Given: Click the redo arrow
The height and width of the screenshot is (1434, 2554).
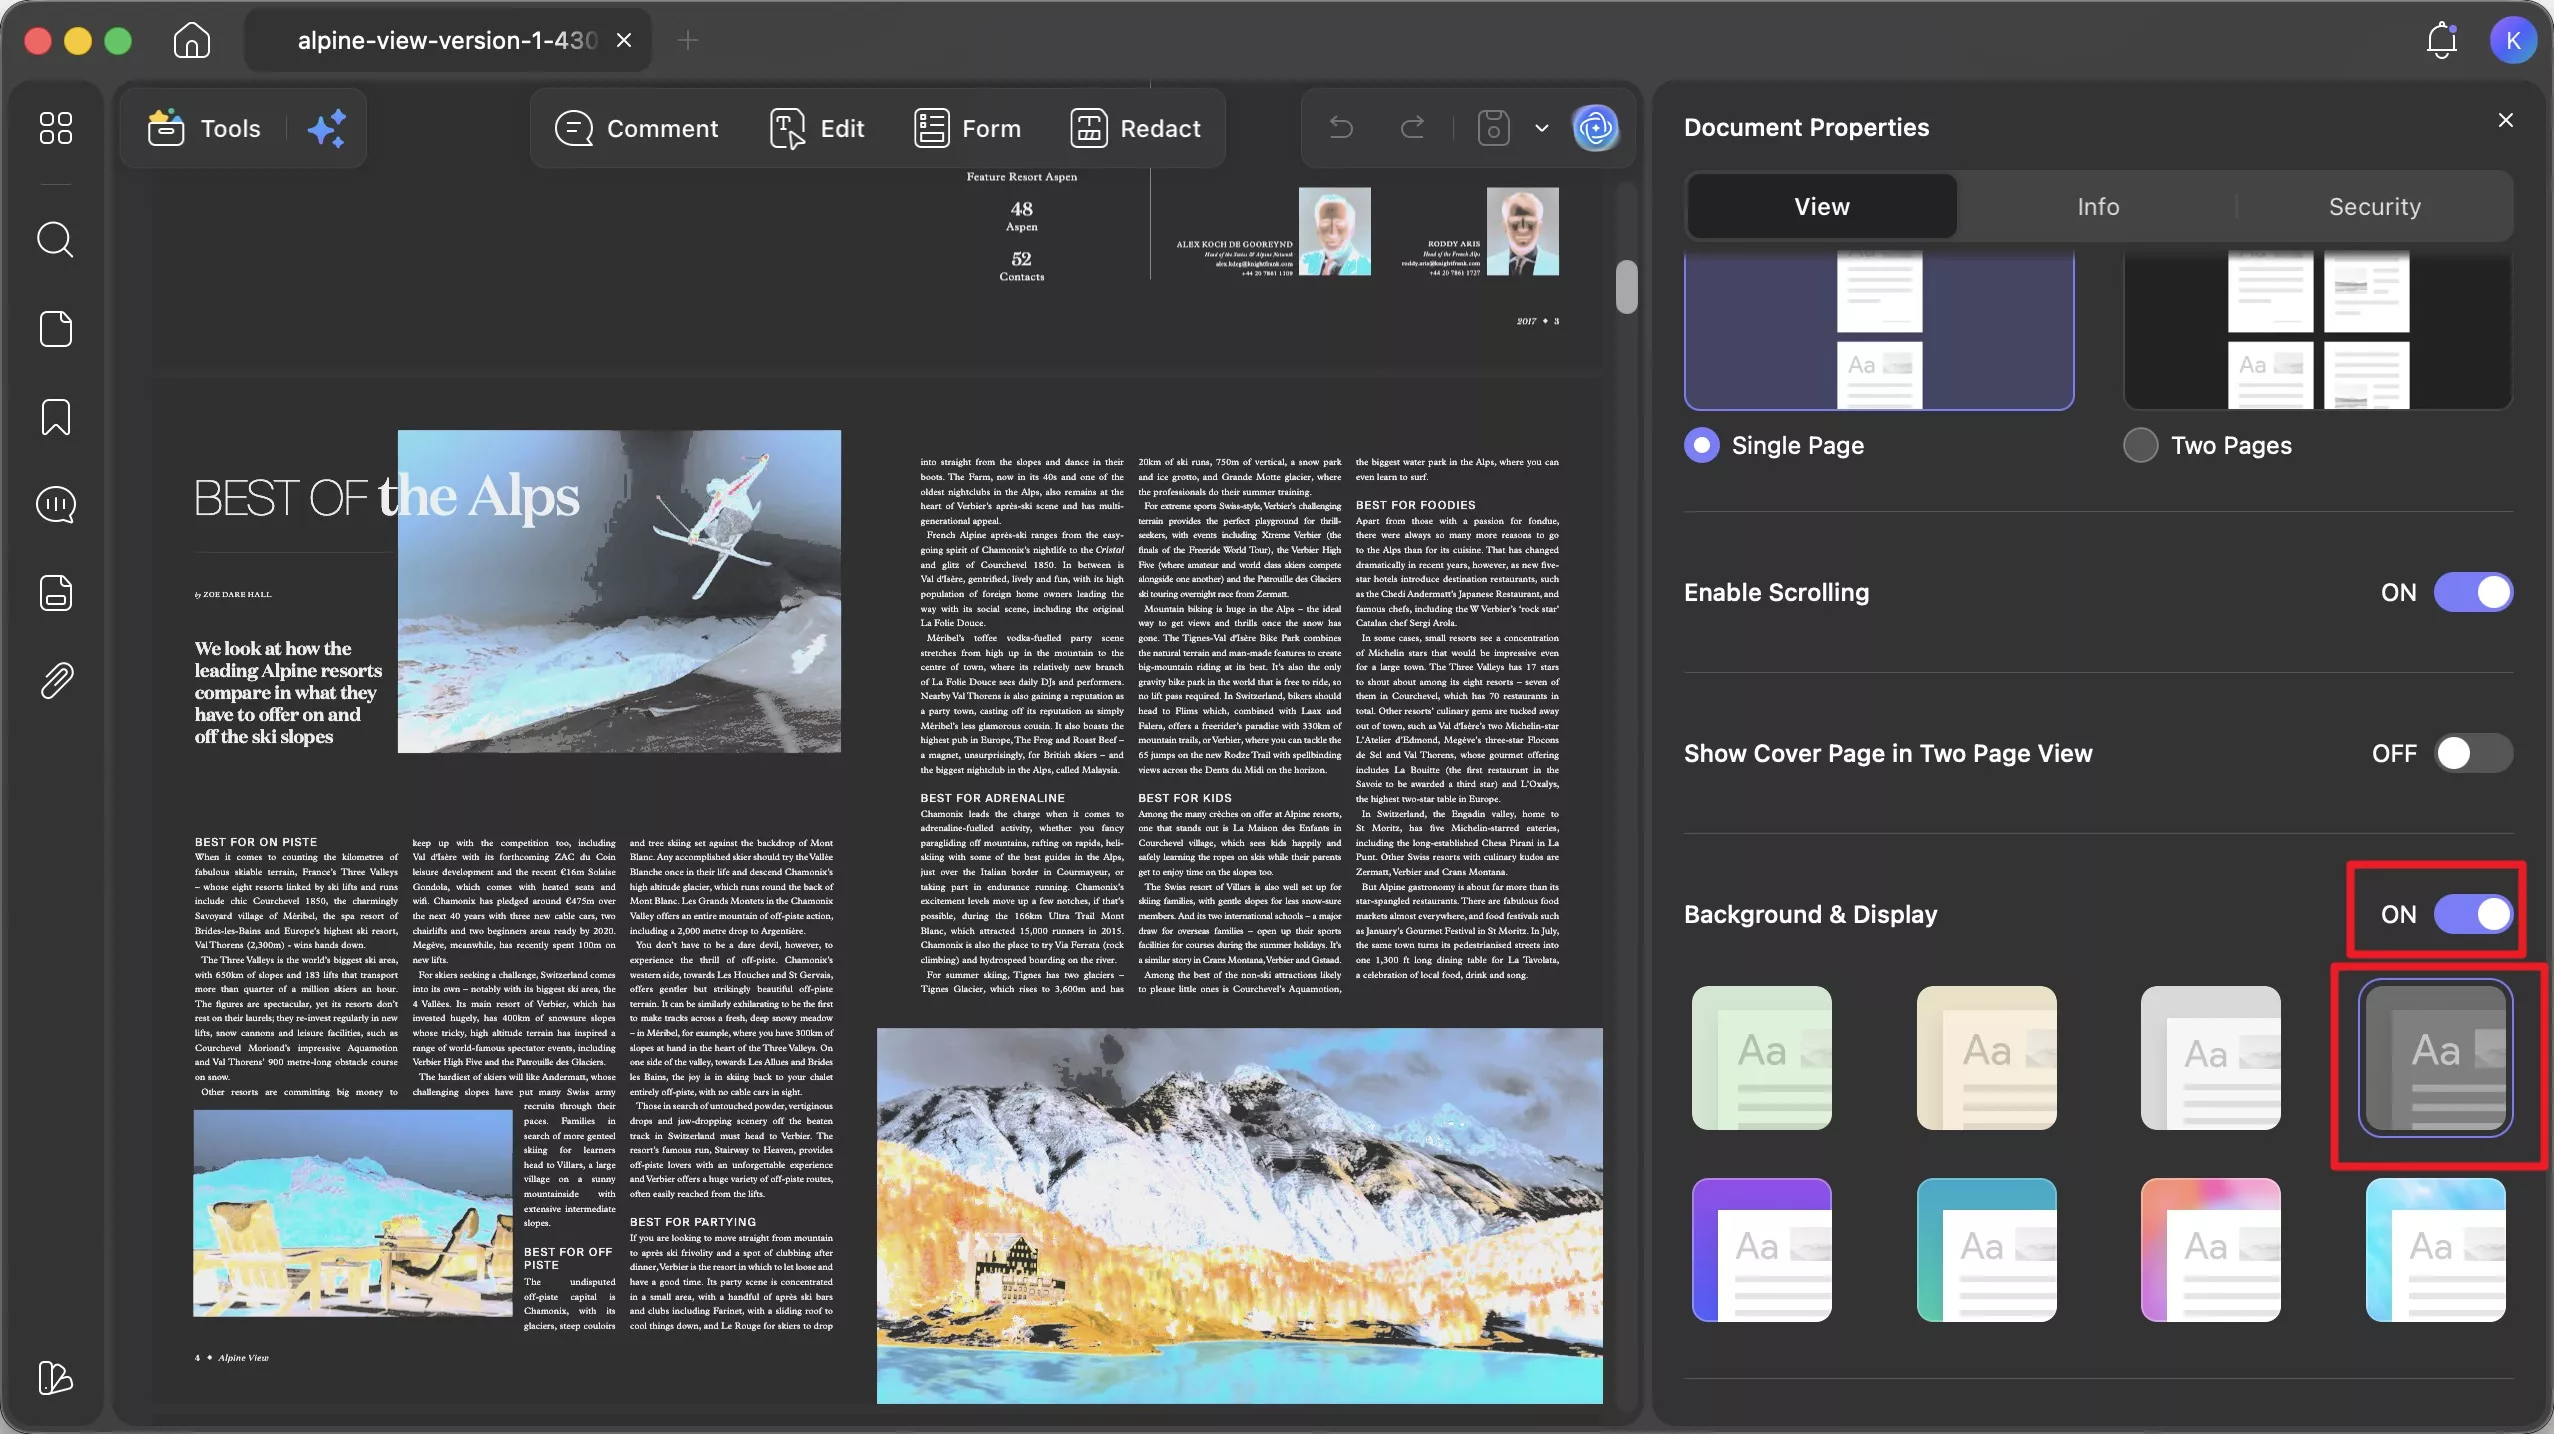Looking at the screenshot, I should (1412, 128).
